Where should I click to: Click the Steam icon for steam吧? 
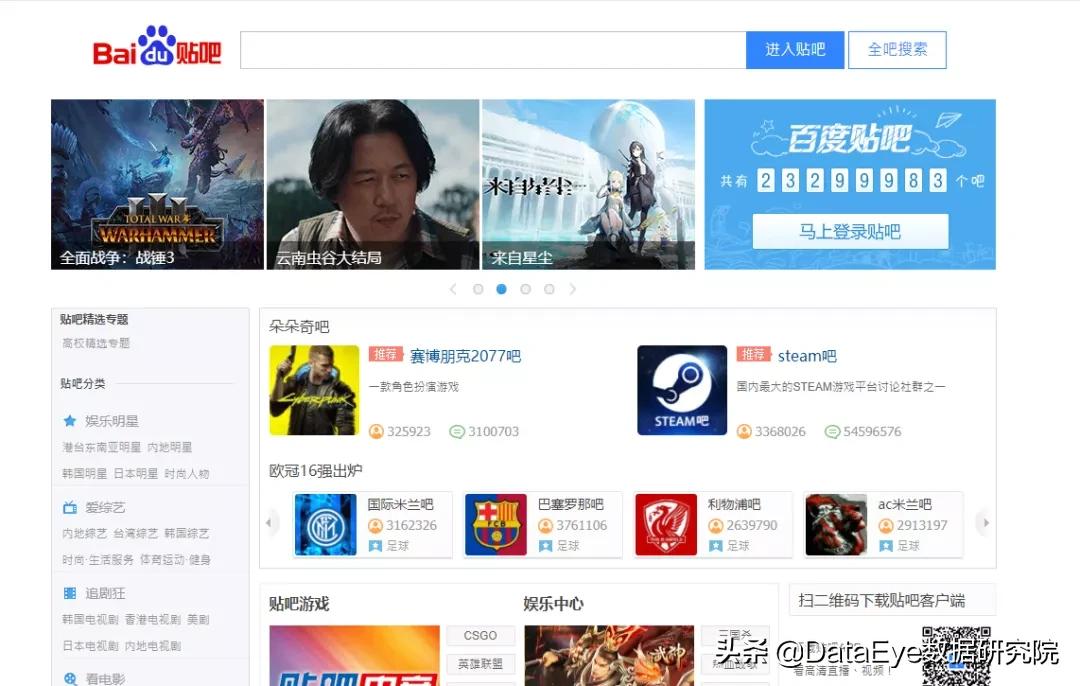681,390
